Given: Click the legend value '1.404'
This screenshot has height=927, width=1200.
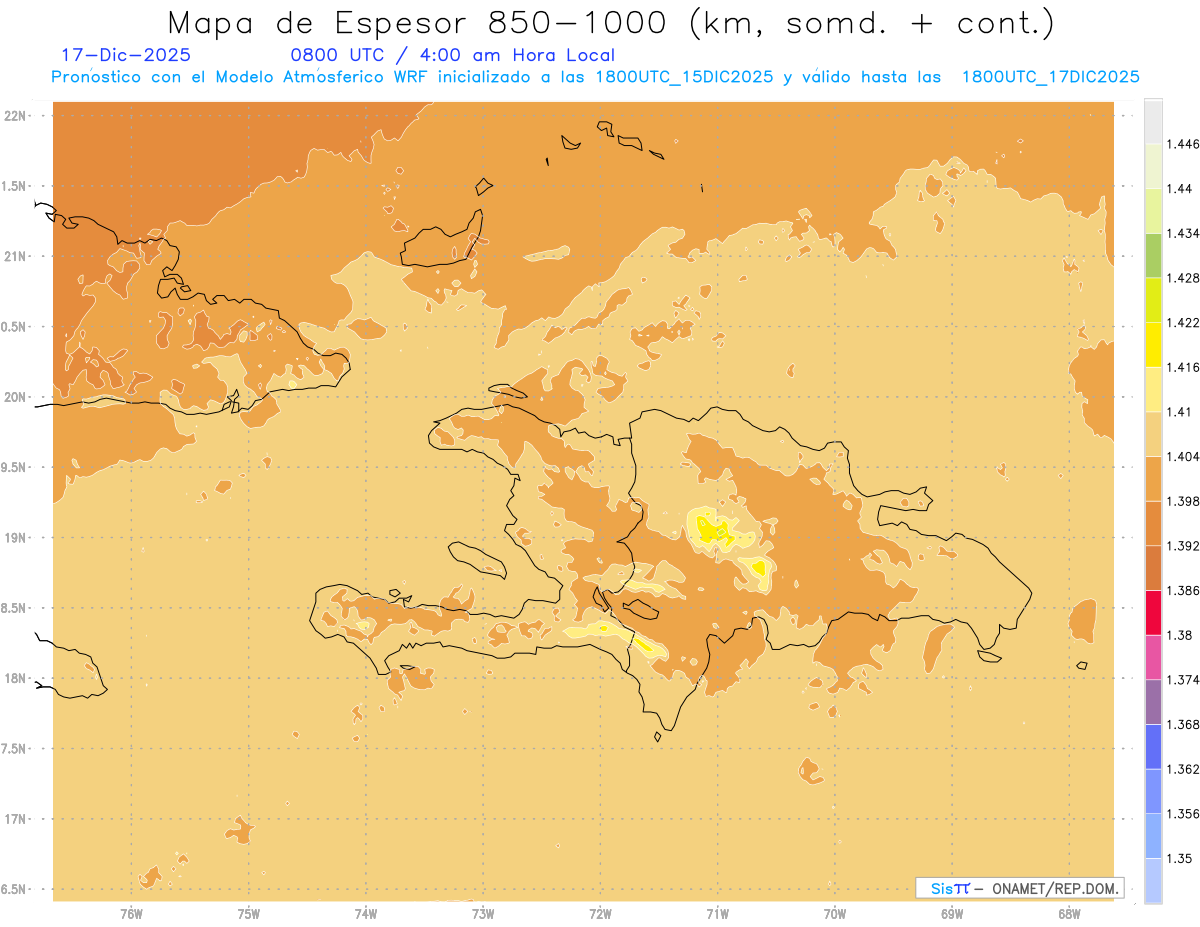Looking at the screenshot, I should pyautogui.click(x=1182, y=456).
